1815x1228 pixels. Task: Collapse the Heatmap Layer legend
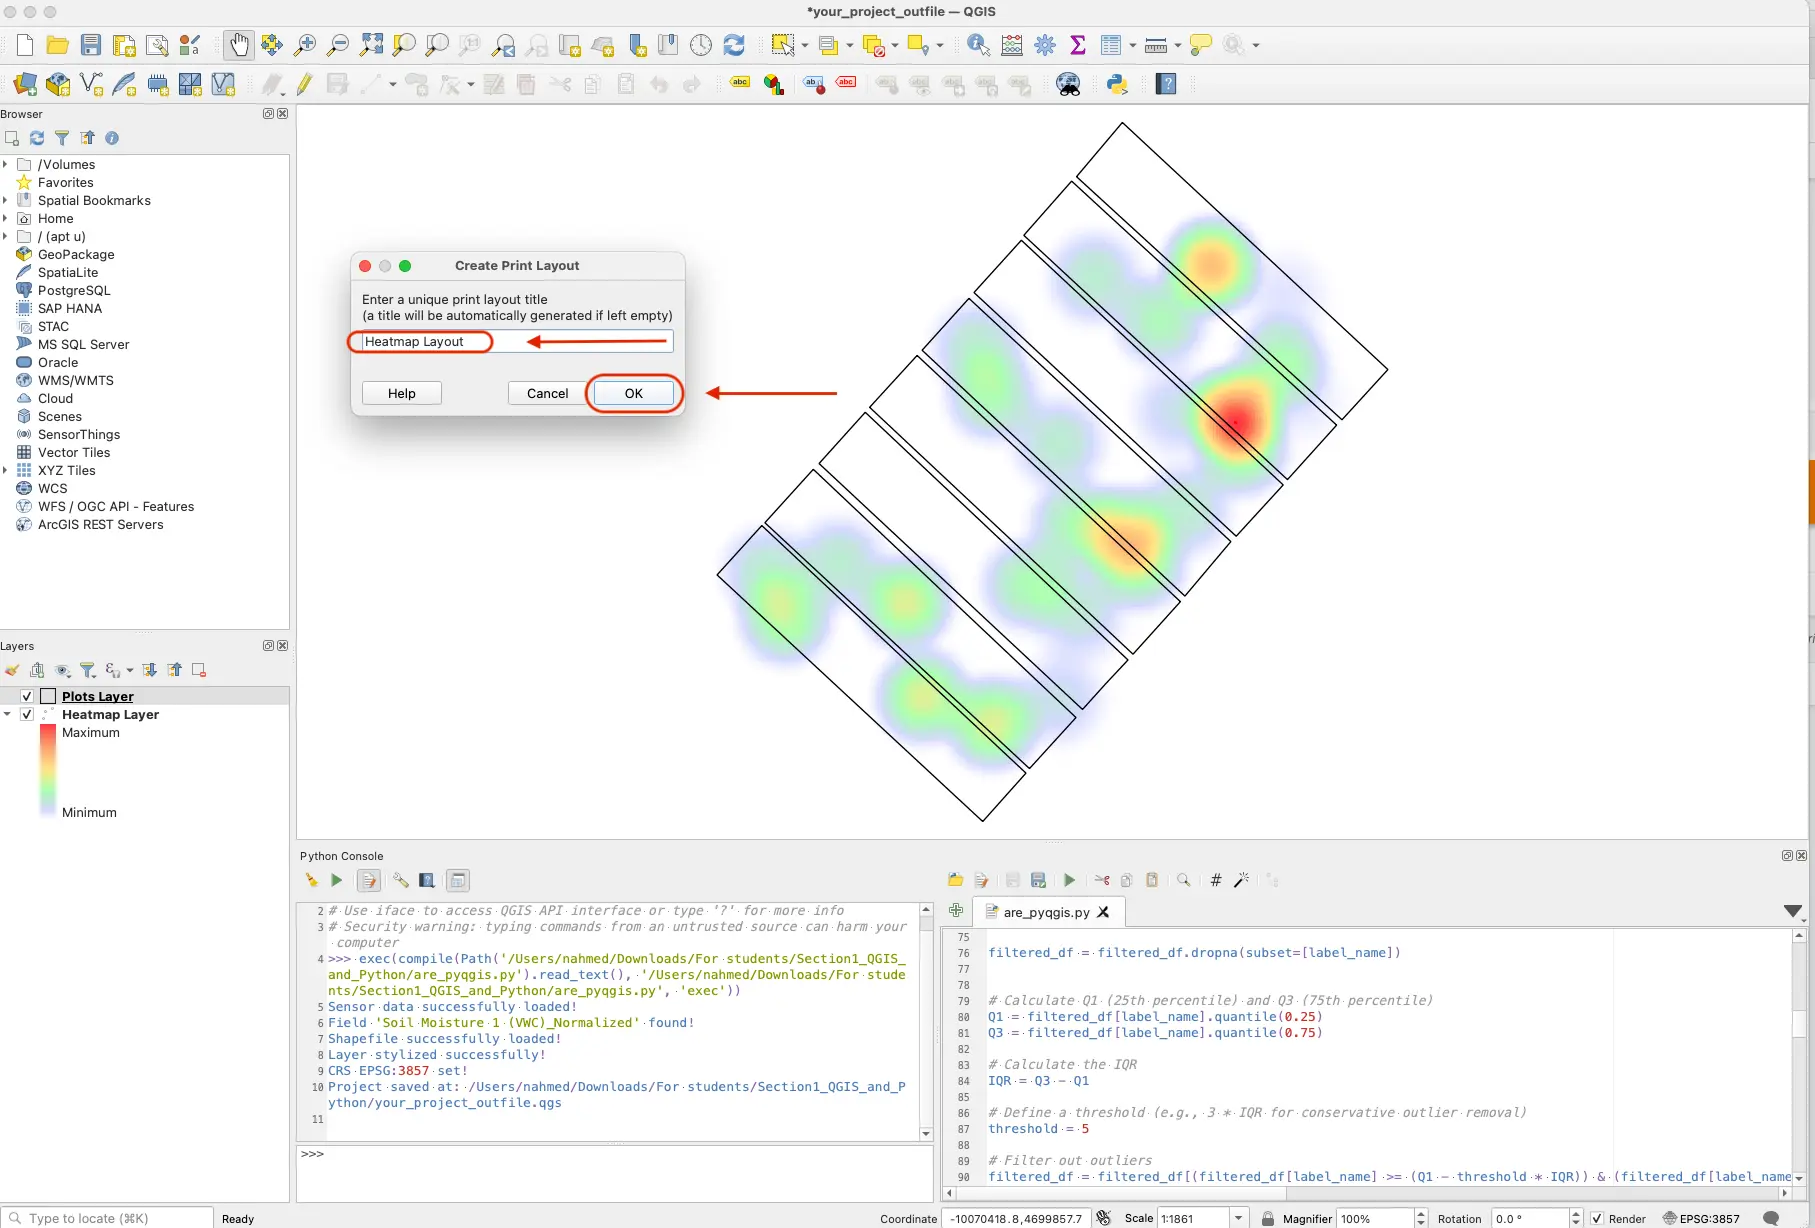pos(8,714)
